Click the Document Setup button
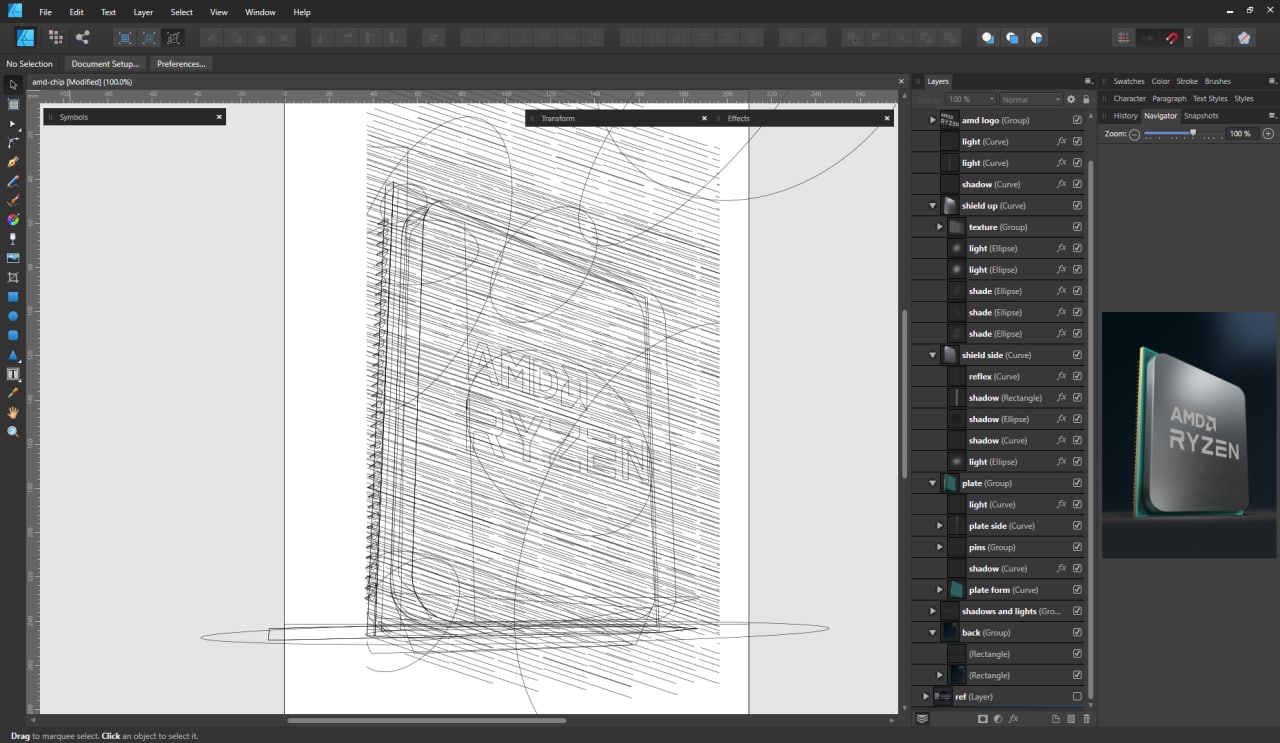1280x743 pixels. (105, 63)
